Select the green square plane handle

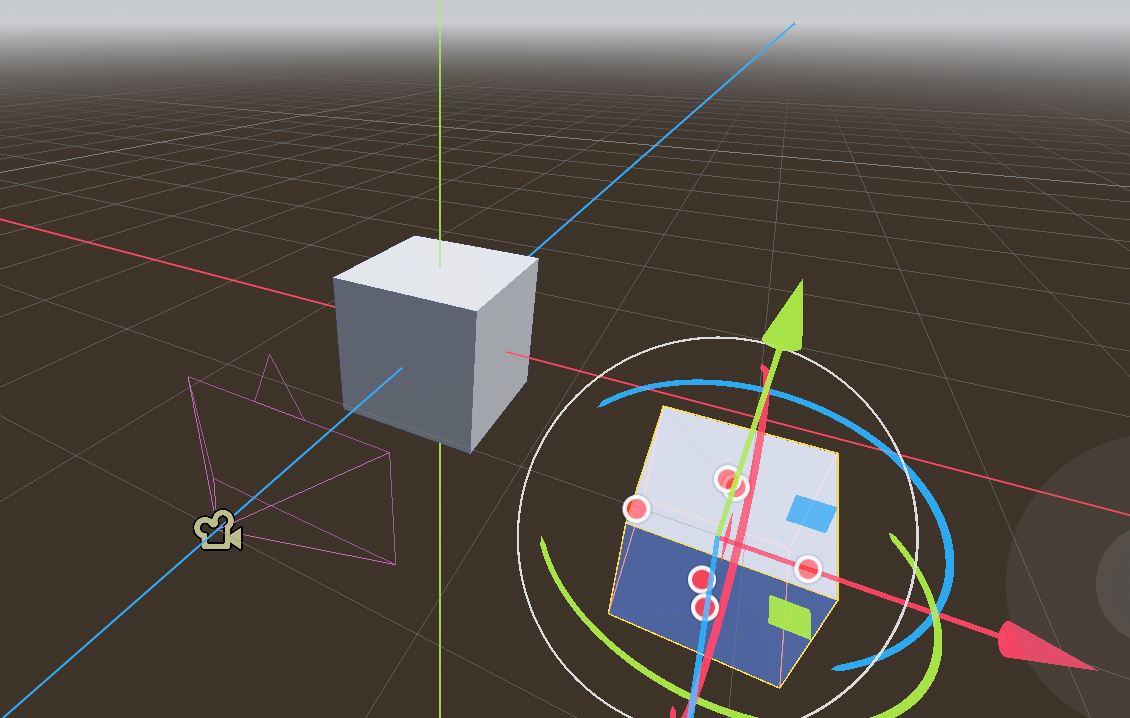point(789,615)
